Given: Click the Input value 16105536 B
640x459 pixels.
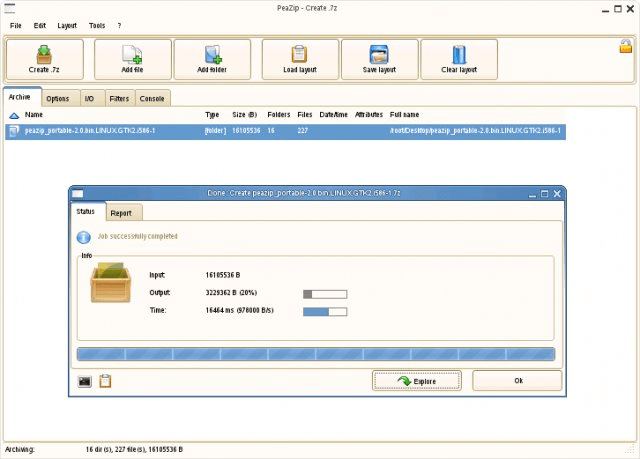Looking at the screenshot, I should (223, 275).
